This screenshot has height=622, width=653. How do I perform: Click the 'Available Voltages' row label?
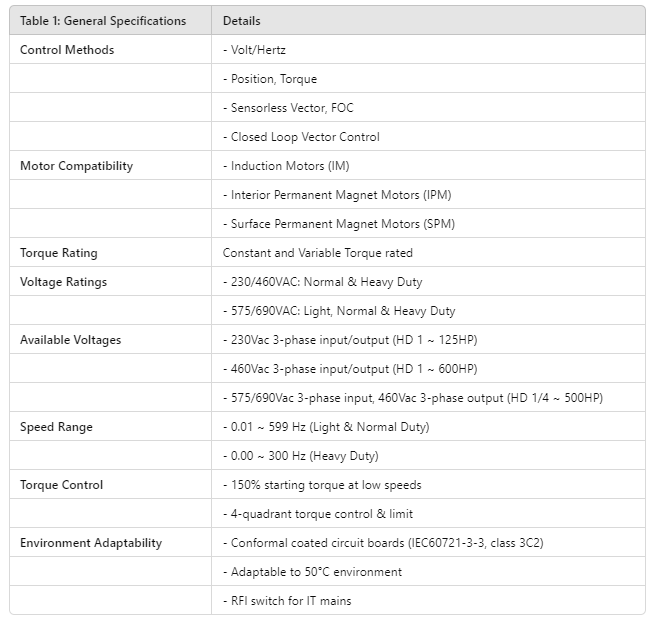[x=70, y=340]
